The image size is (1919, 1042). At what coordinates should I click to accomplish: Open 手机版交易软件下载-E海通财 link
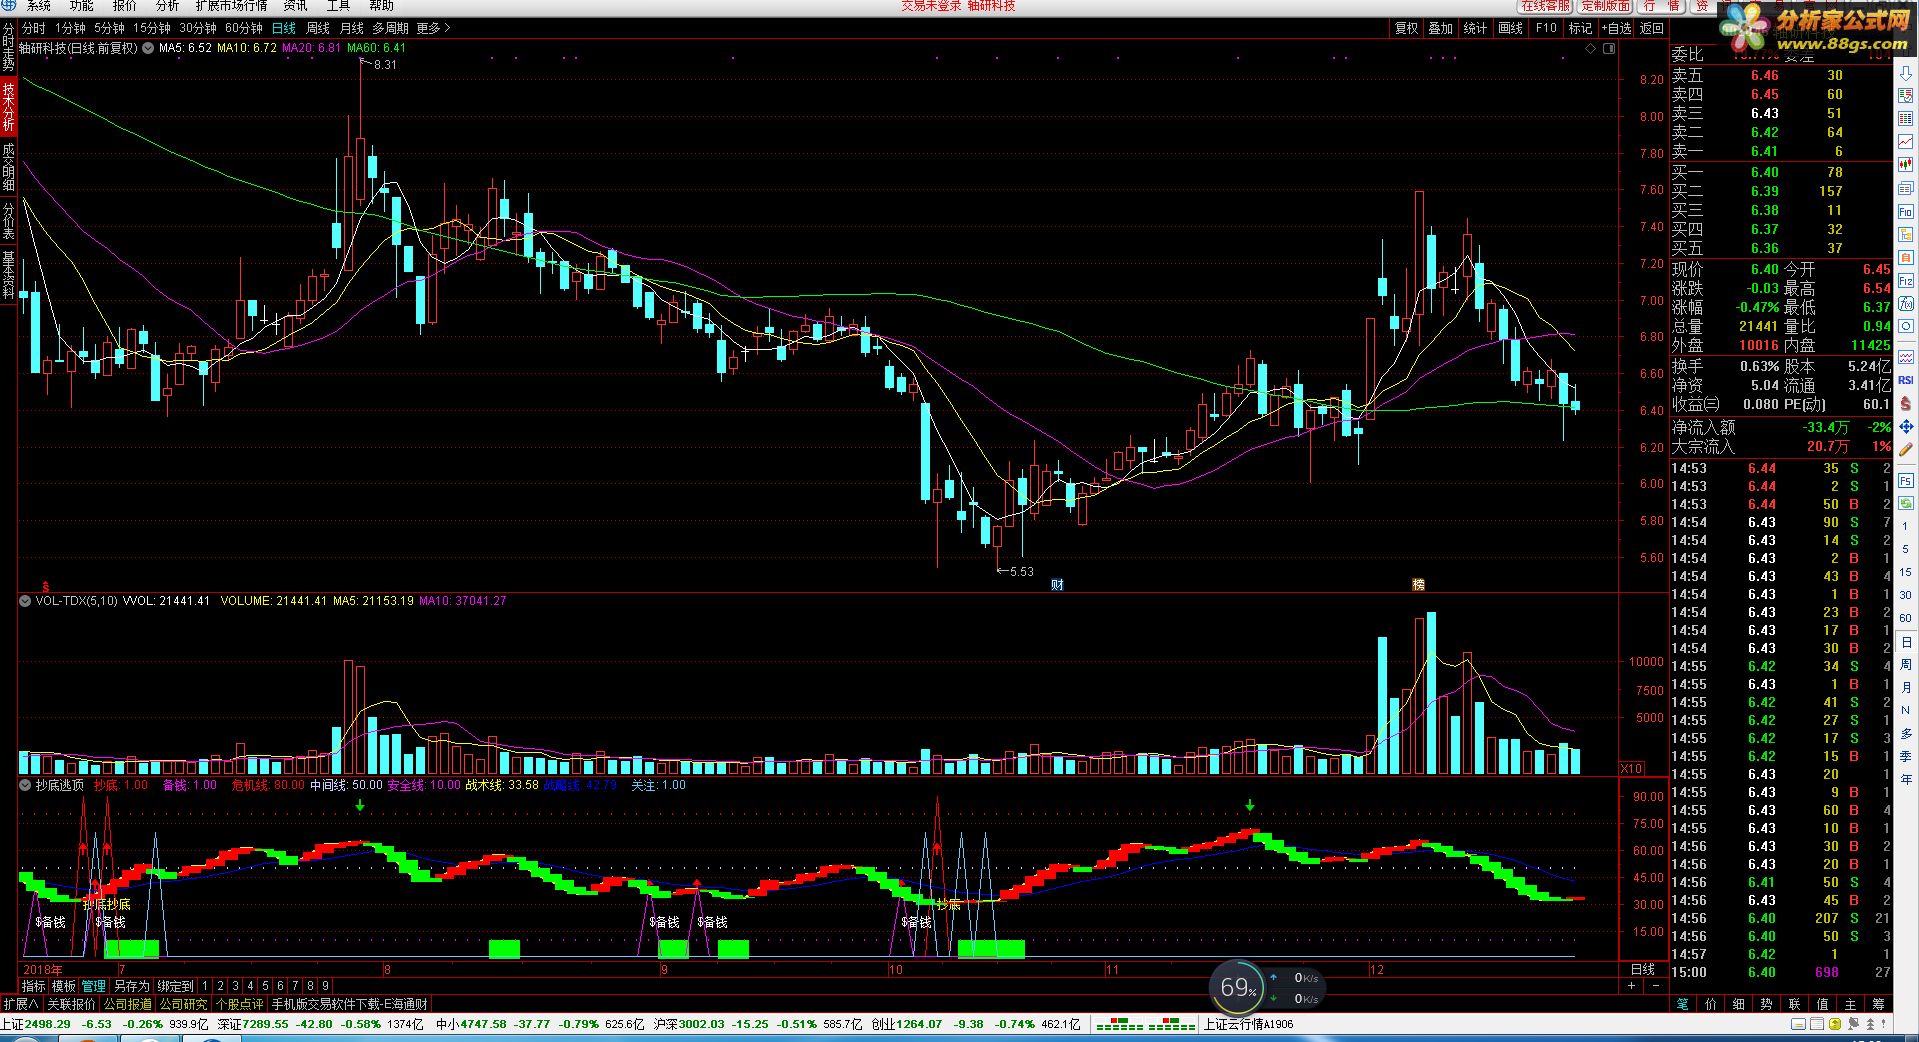(x=349, y=1004)
